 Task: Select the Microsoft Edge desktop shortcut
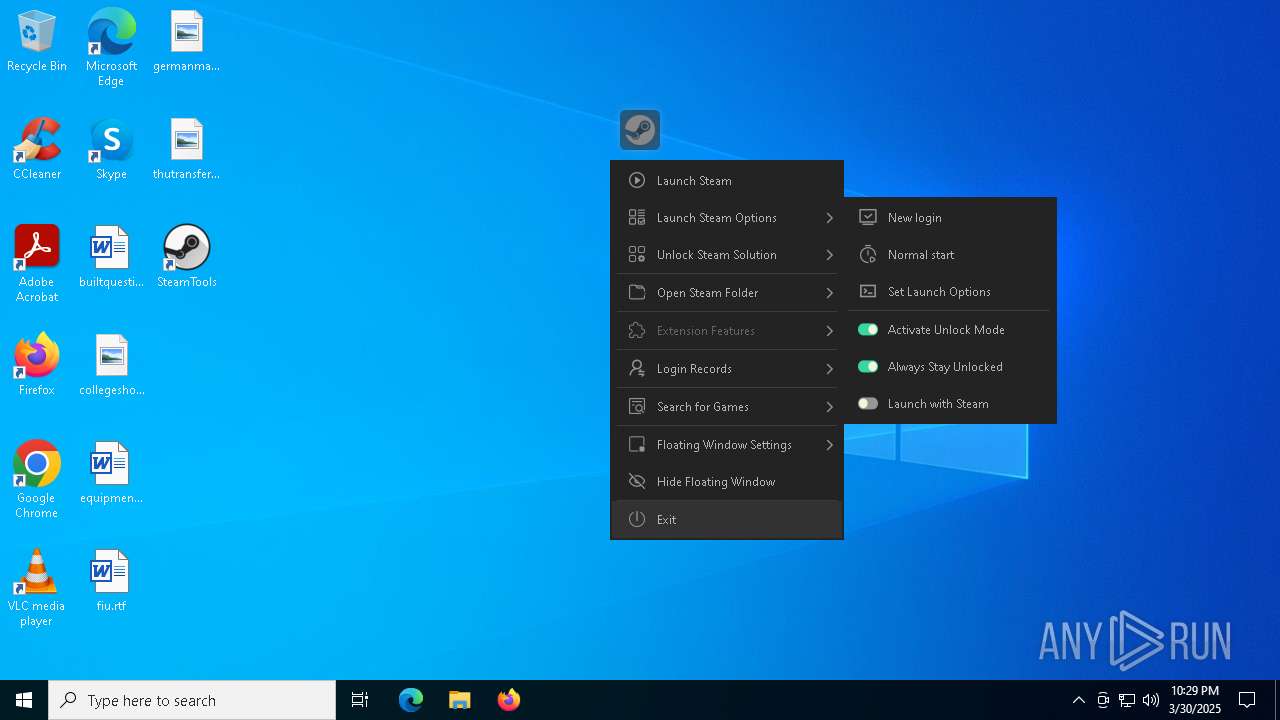point(111,47)
